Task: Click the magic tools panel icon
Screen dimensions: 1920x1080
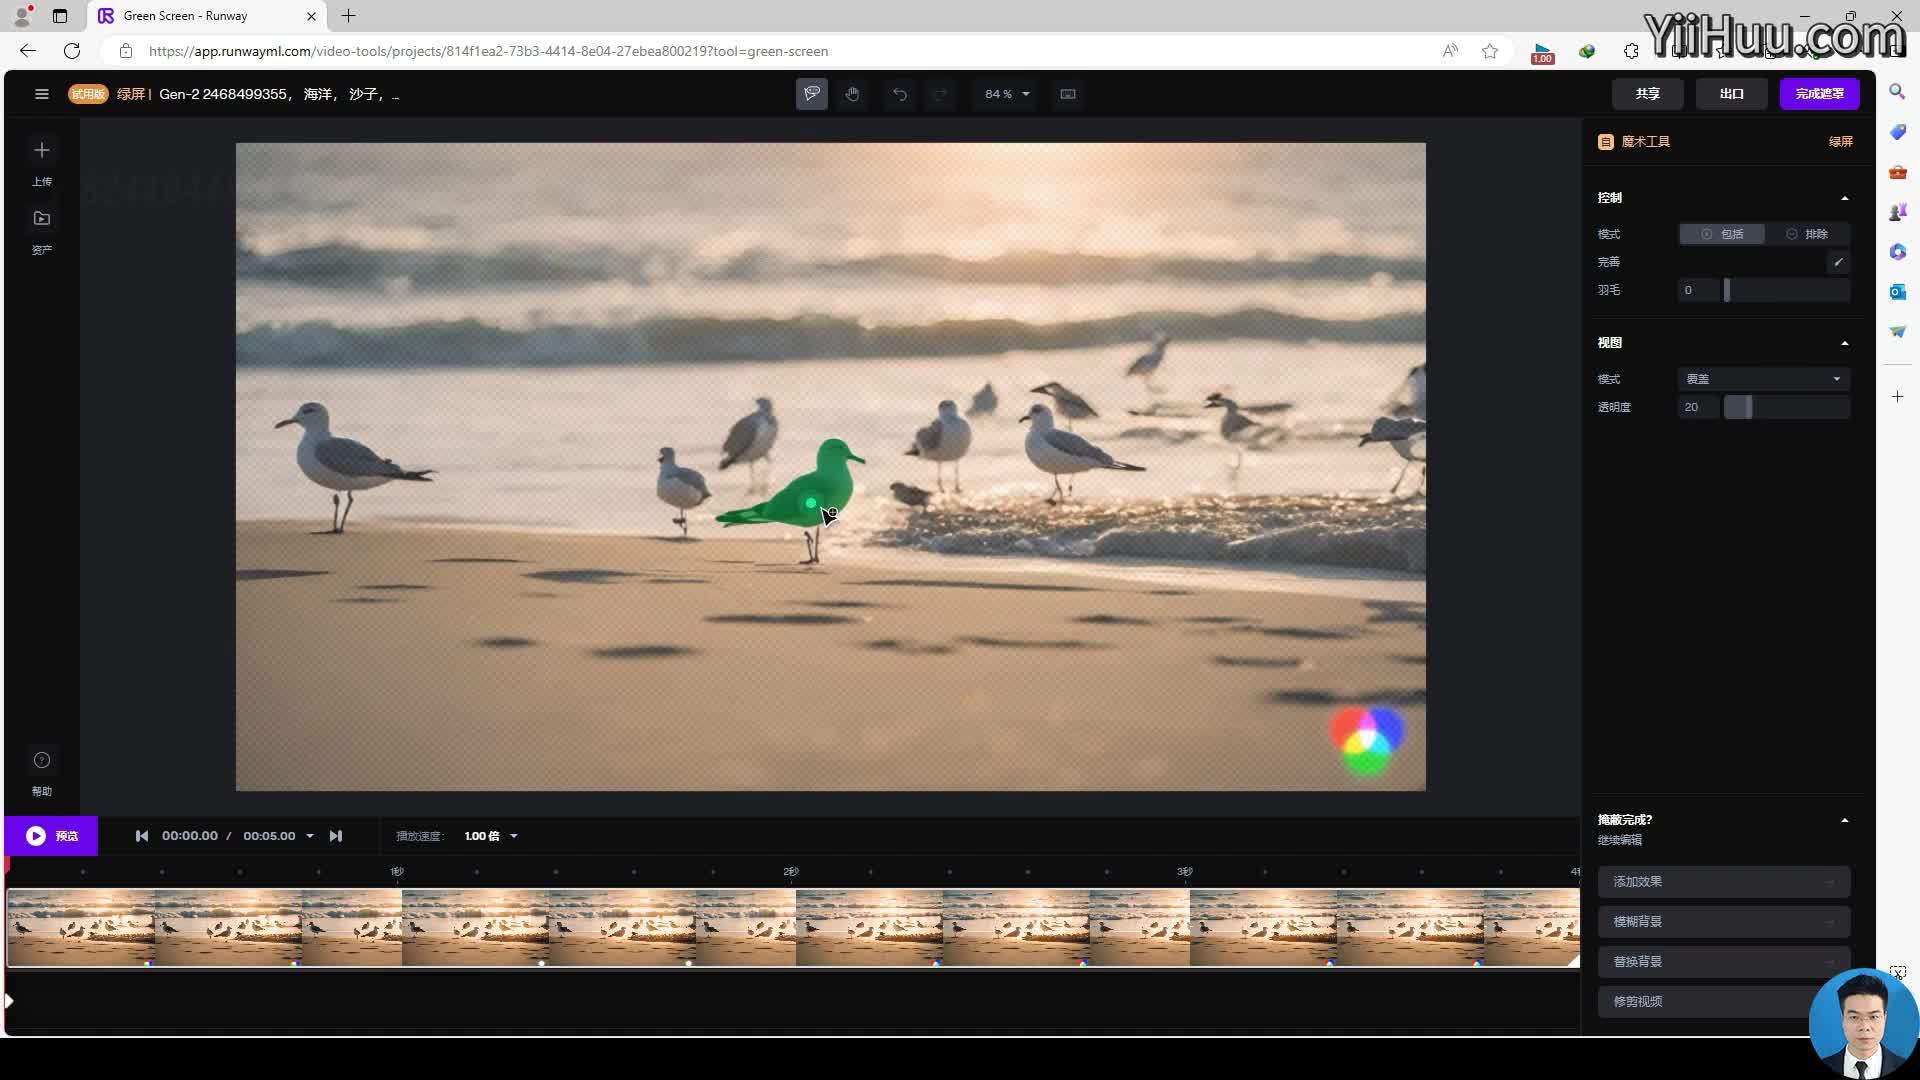Action: (x=1606, y=142)
